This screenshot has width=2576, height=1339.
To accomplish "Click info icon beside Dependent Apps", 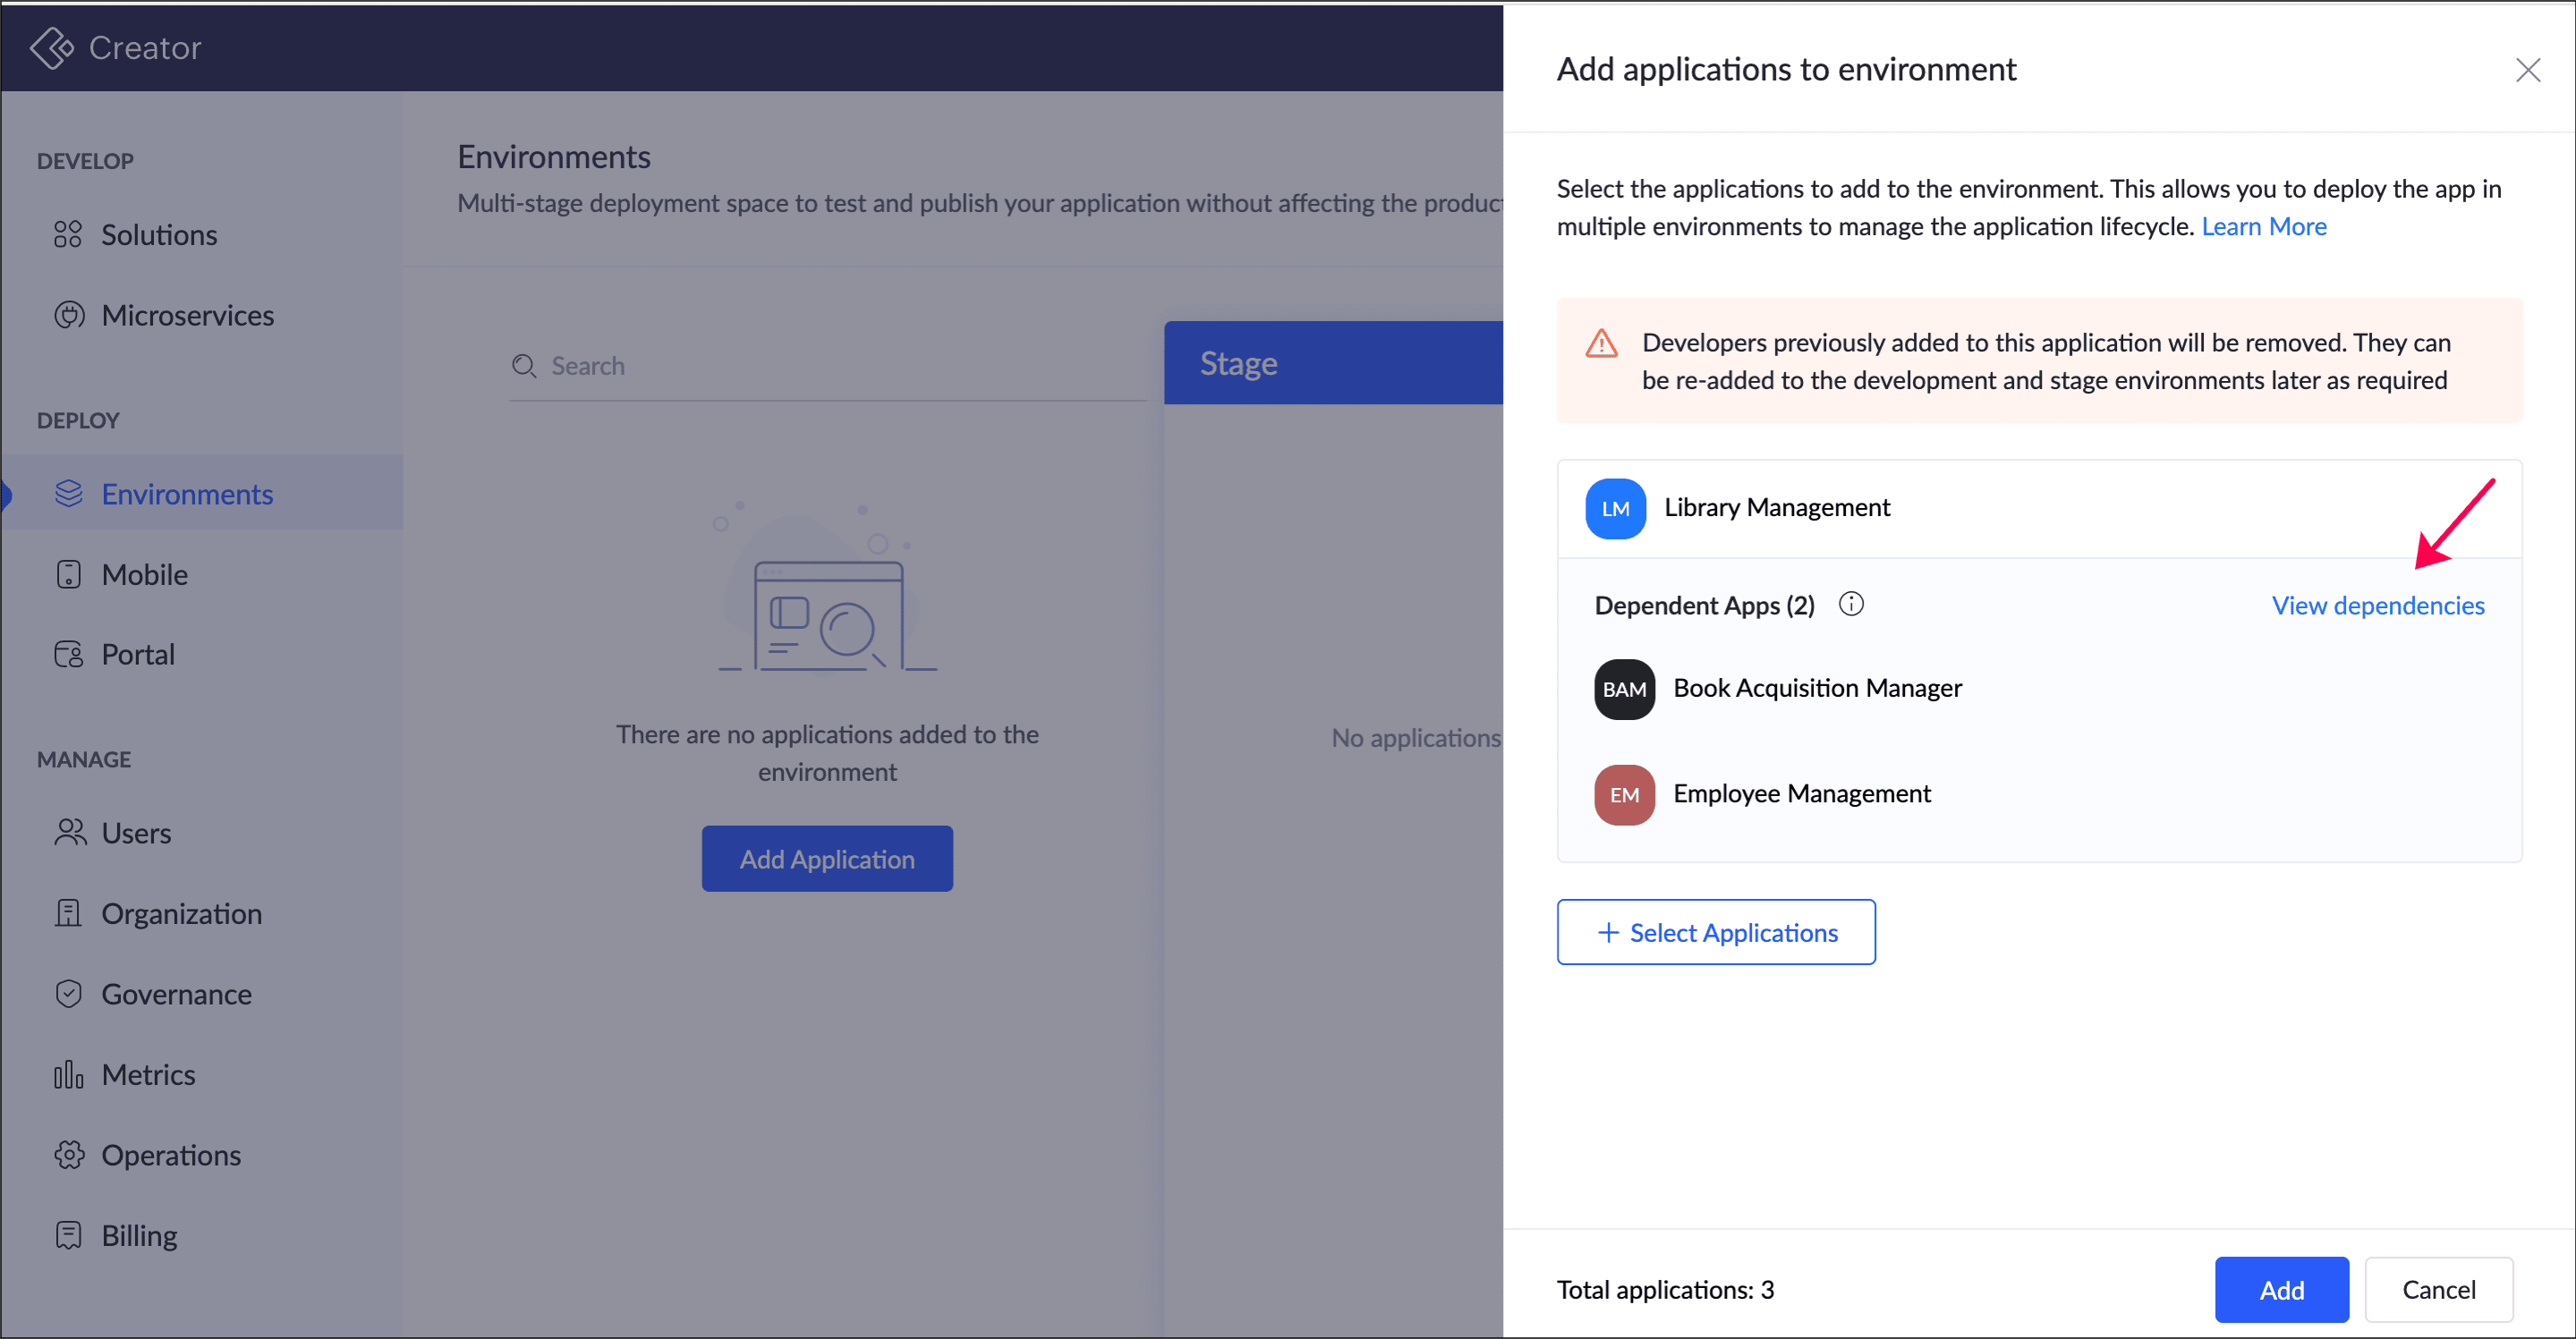I will pyautogui.click(x=1851, y=604).
